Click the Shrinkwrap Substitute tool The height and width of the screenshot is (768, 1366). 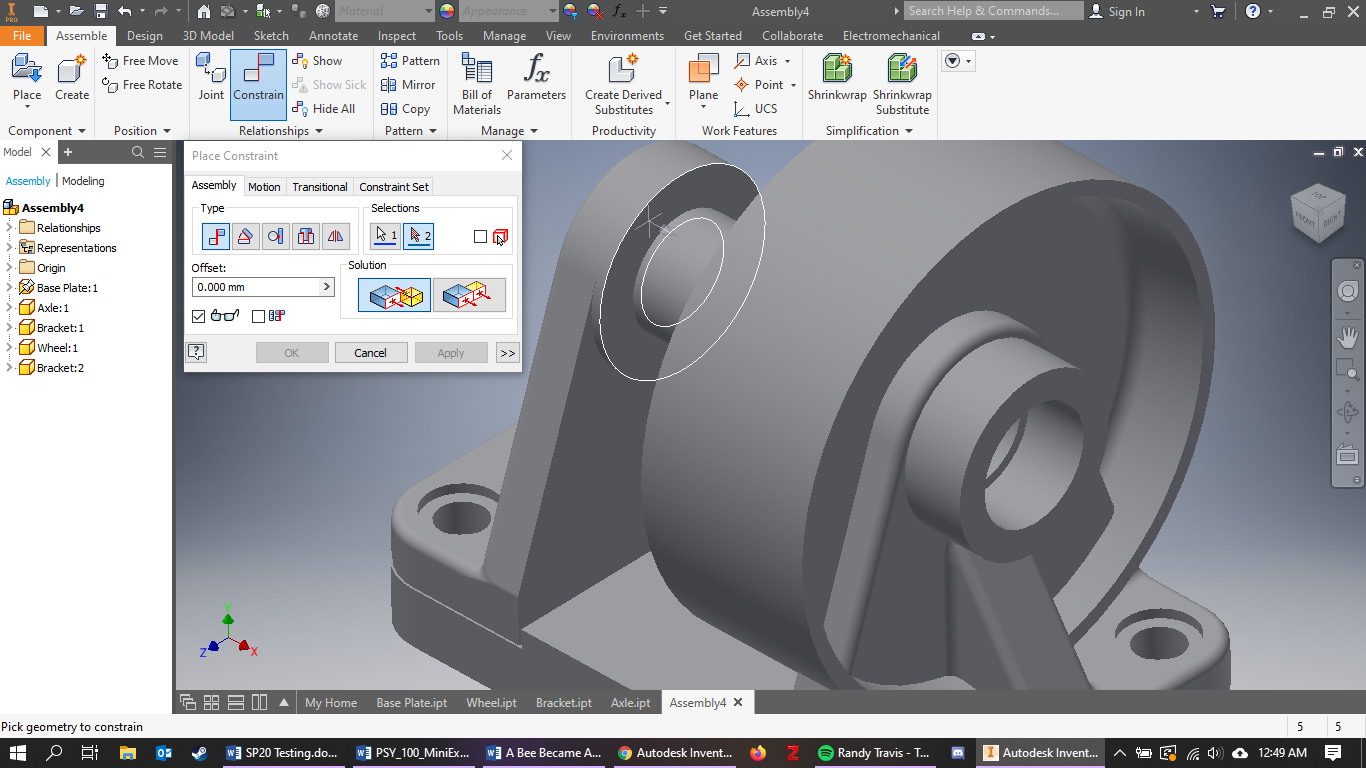(x=902, y=85)
